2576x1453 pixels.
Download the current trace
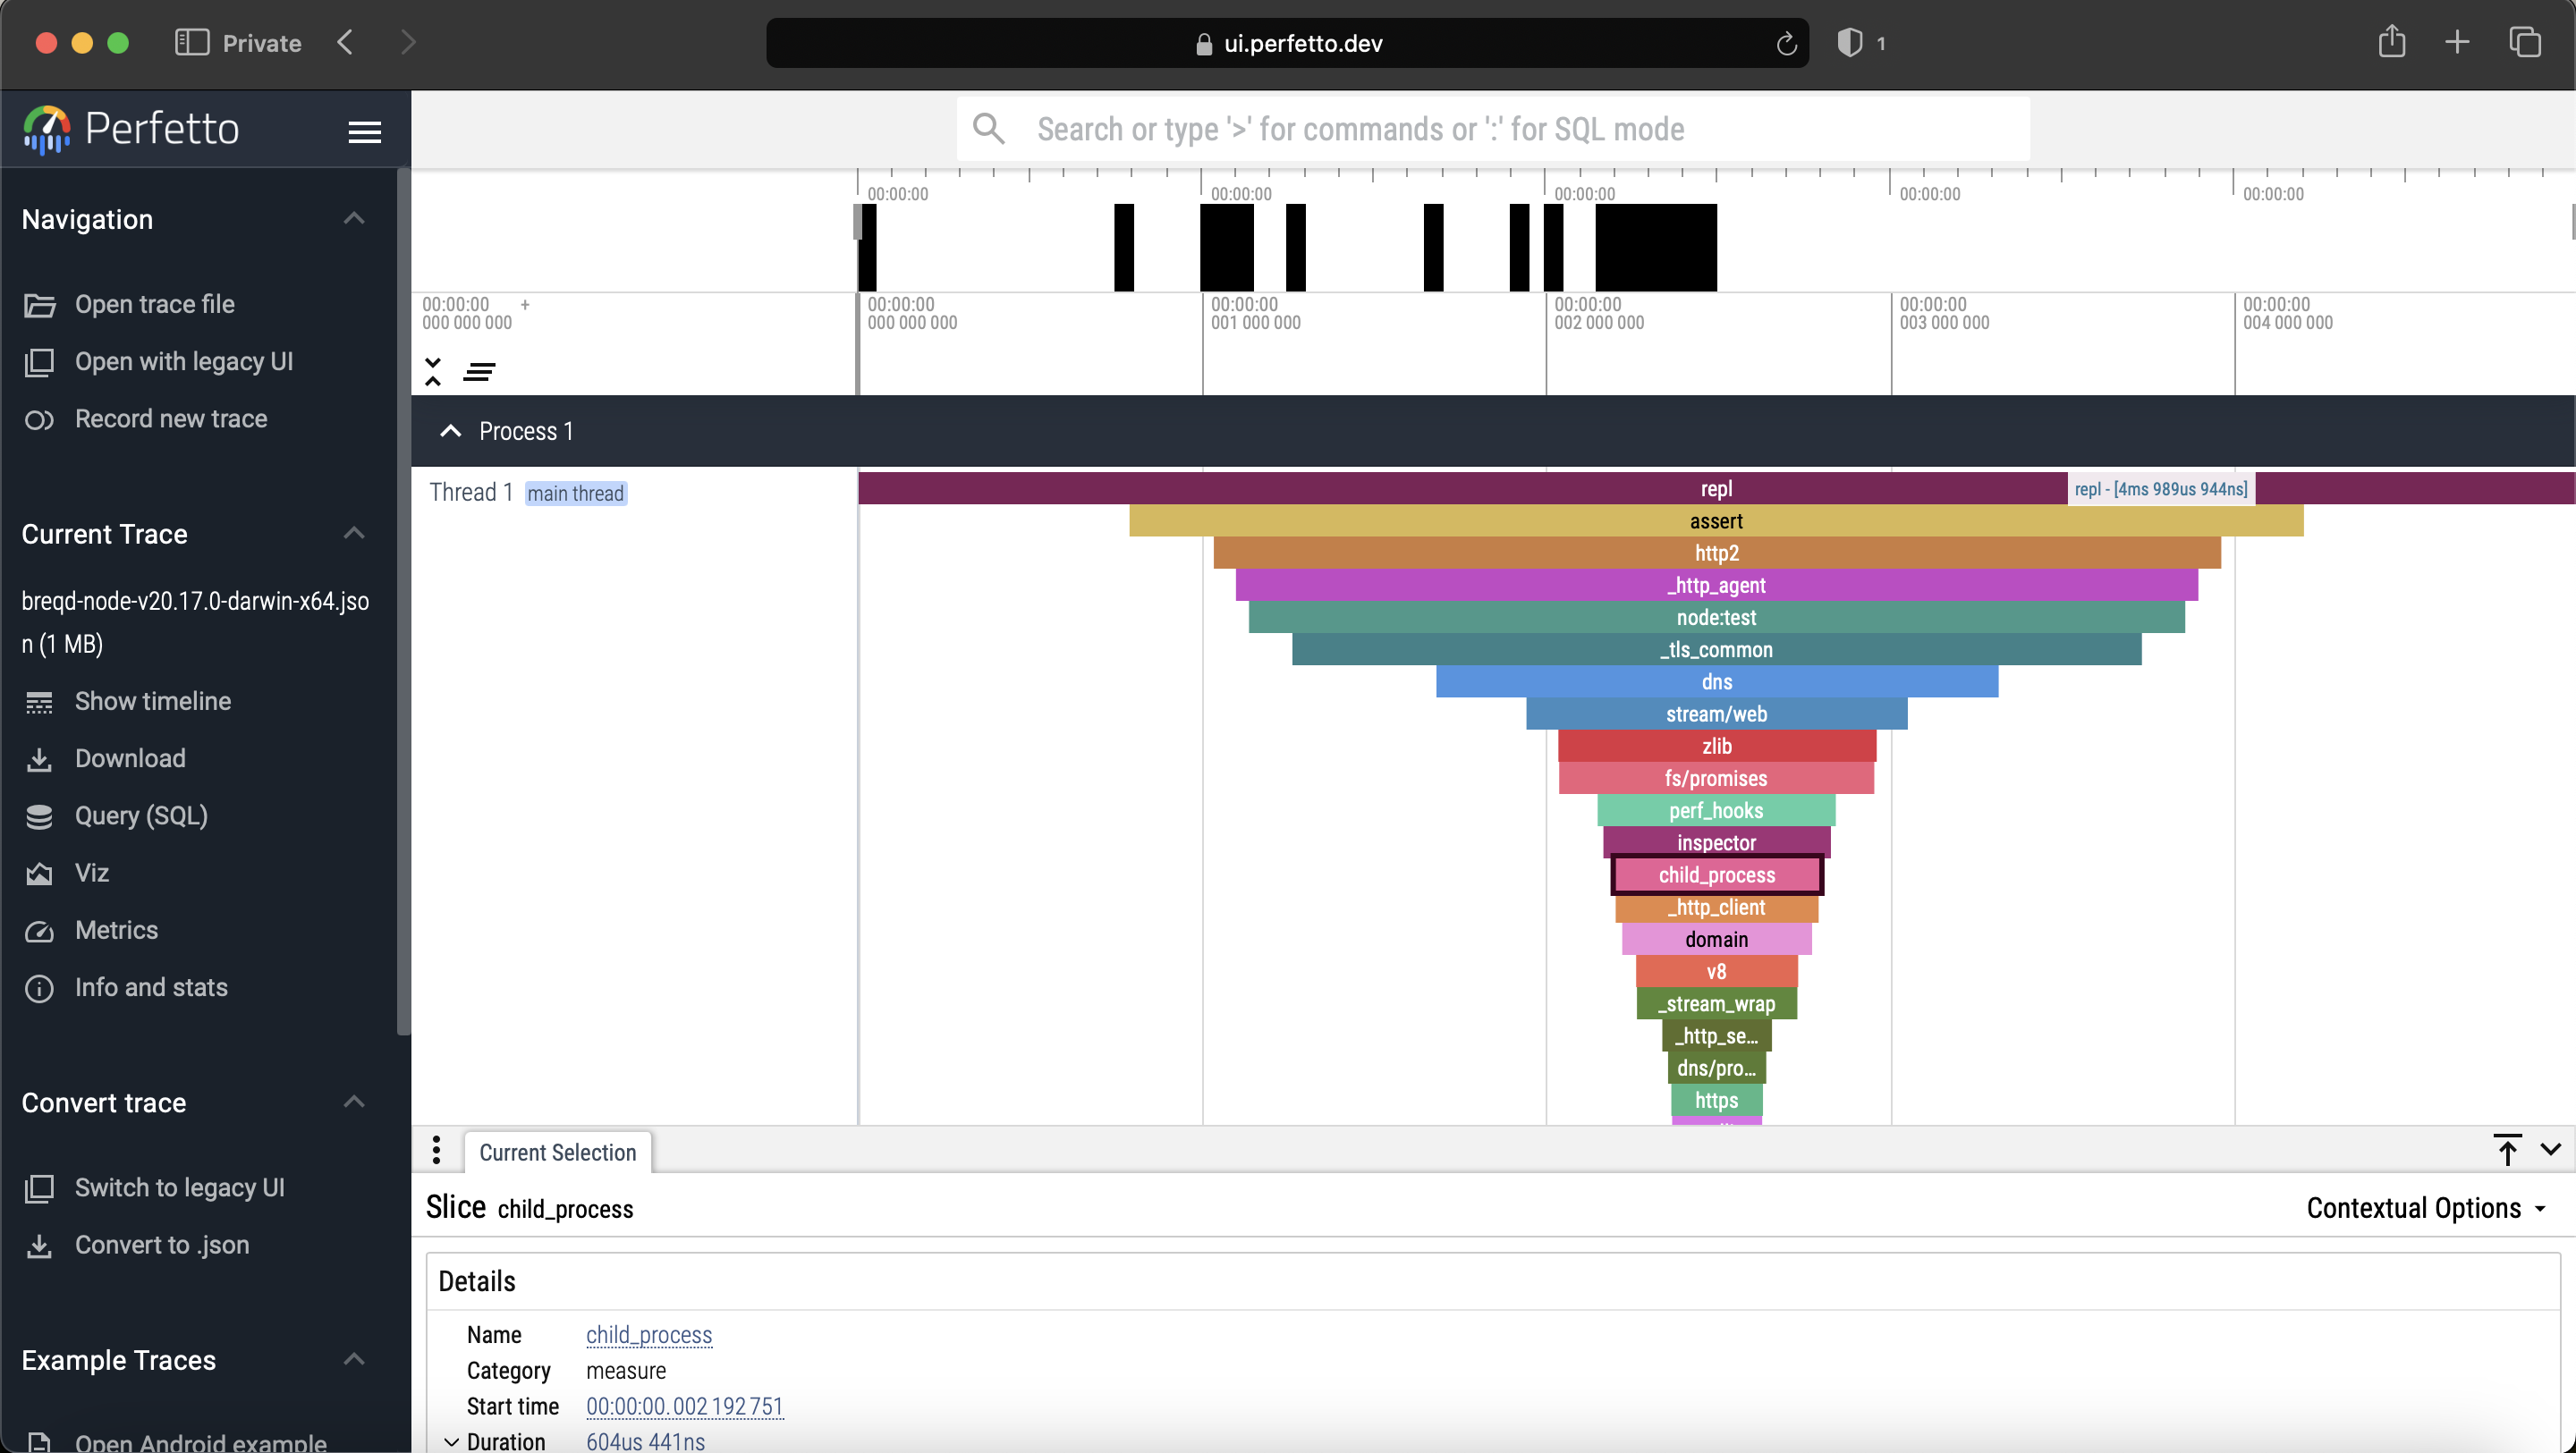coord(130,759)
